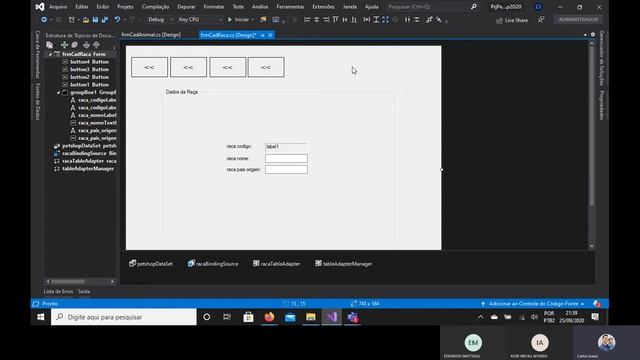Open the Mail app from taskbar
This screenshot has height=360, width=640.
[x=290, y=317]
